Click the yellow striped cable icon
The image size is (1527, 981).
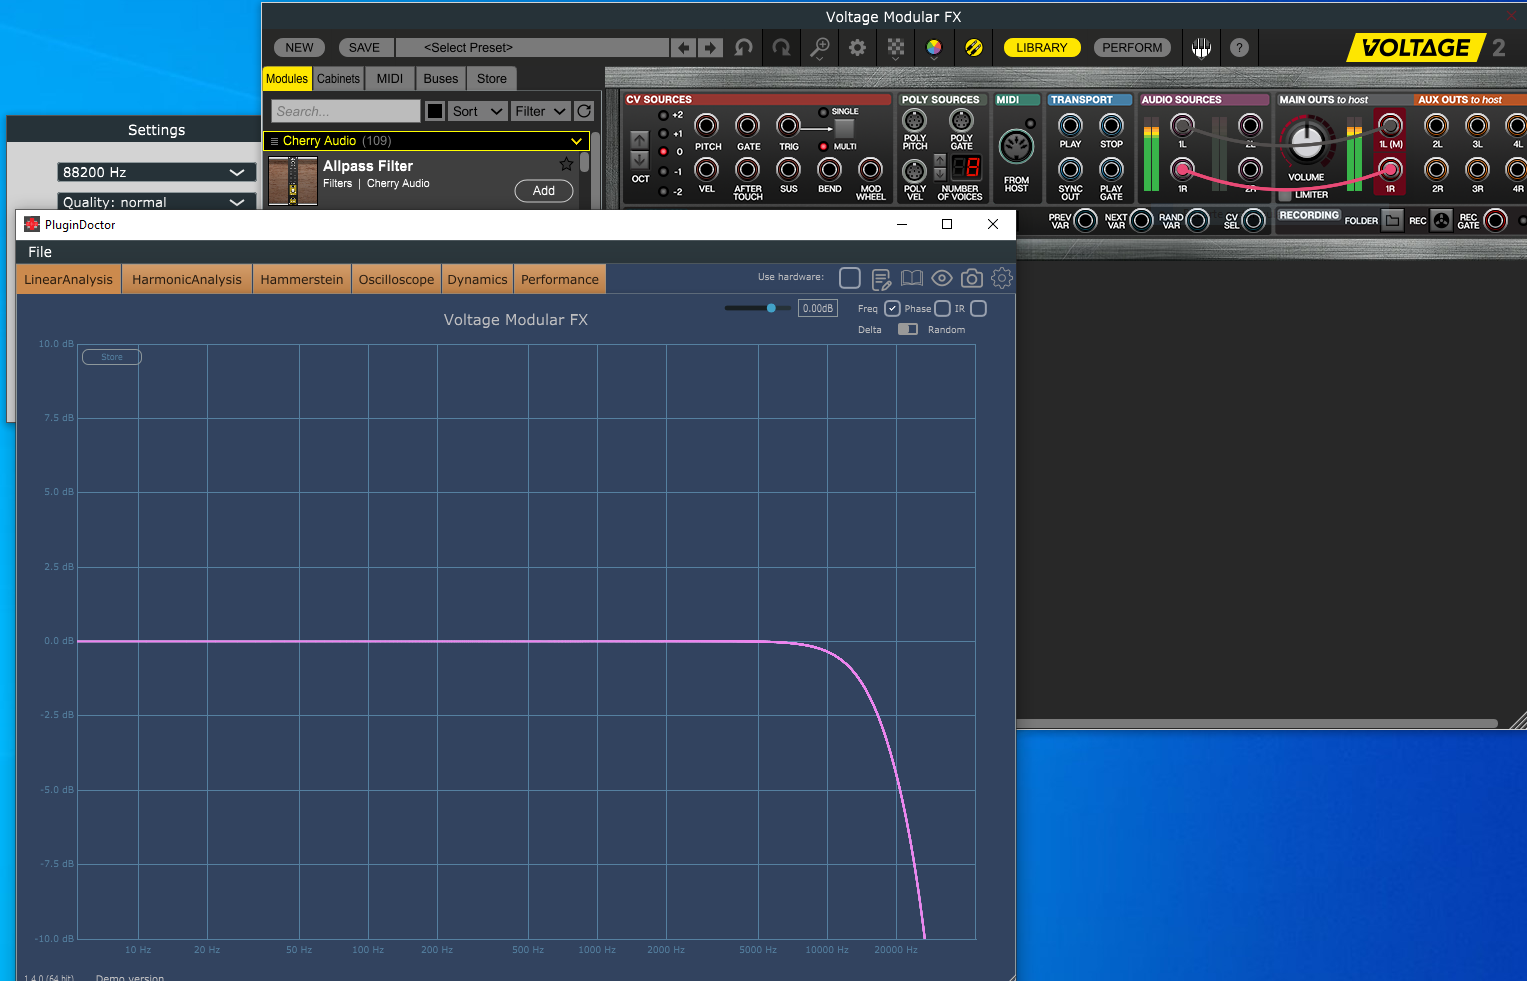973,47
